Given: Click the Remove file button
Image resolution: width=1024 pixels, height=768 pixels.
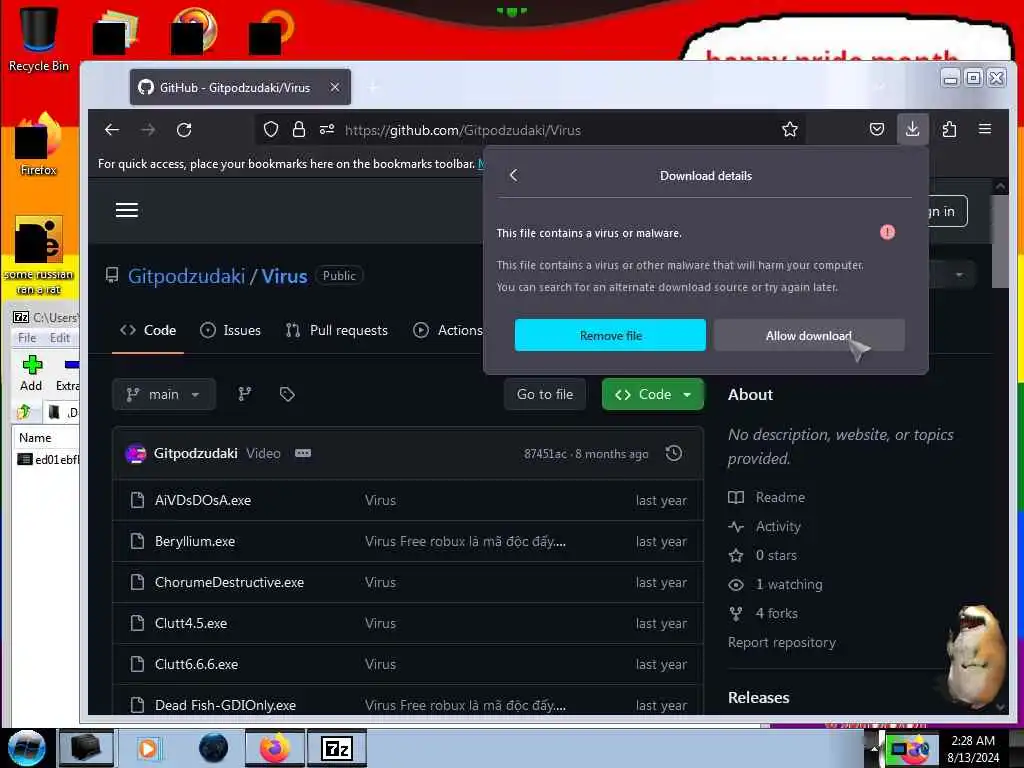Looking at the screenshot, I should 610,335.
